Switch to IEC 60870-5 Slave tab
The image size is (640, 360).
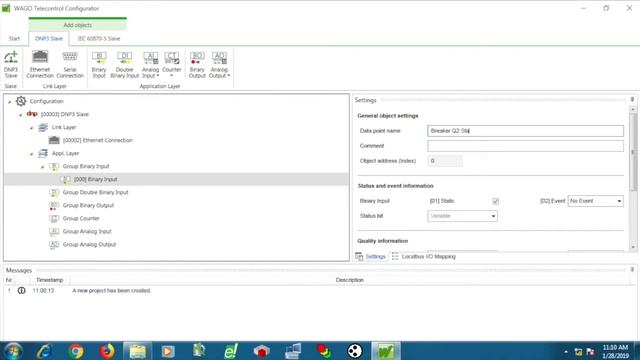pos(99,38)
